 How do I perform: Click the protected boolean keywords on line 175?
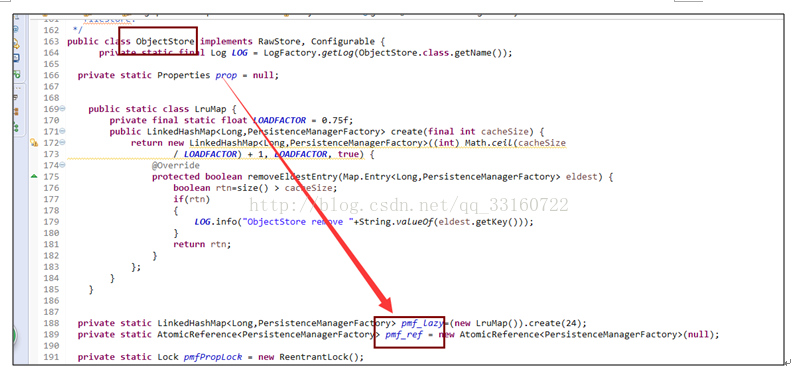197,177
